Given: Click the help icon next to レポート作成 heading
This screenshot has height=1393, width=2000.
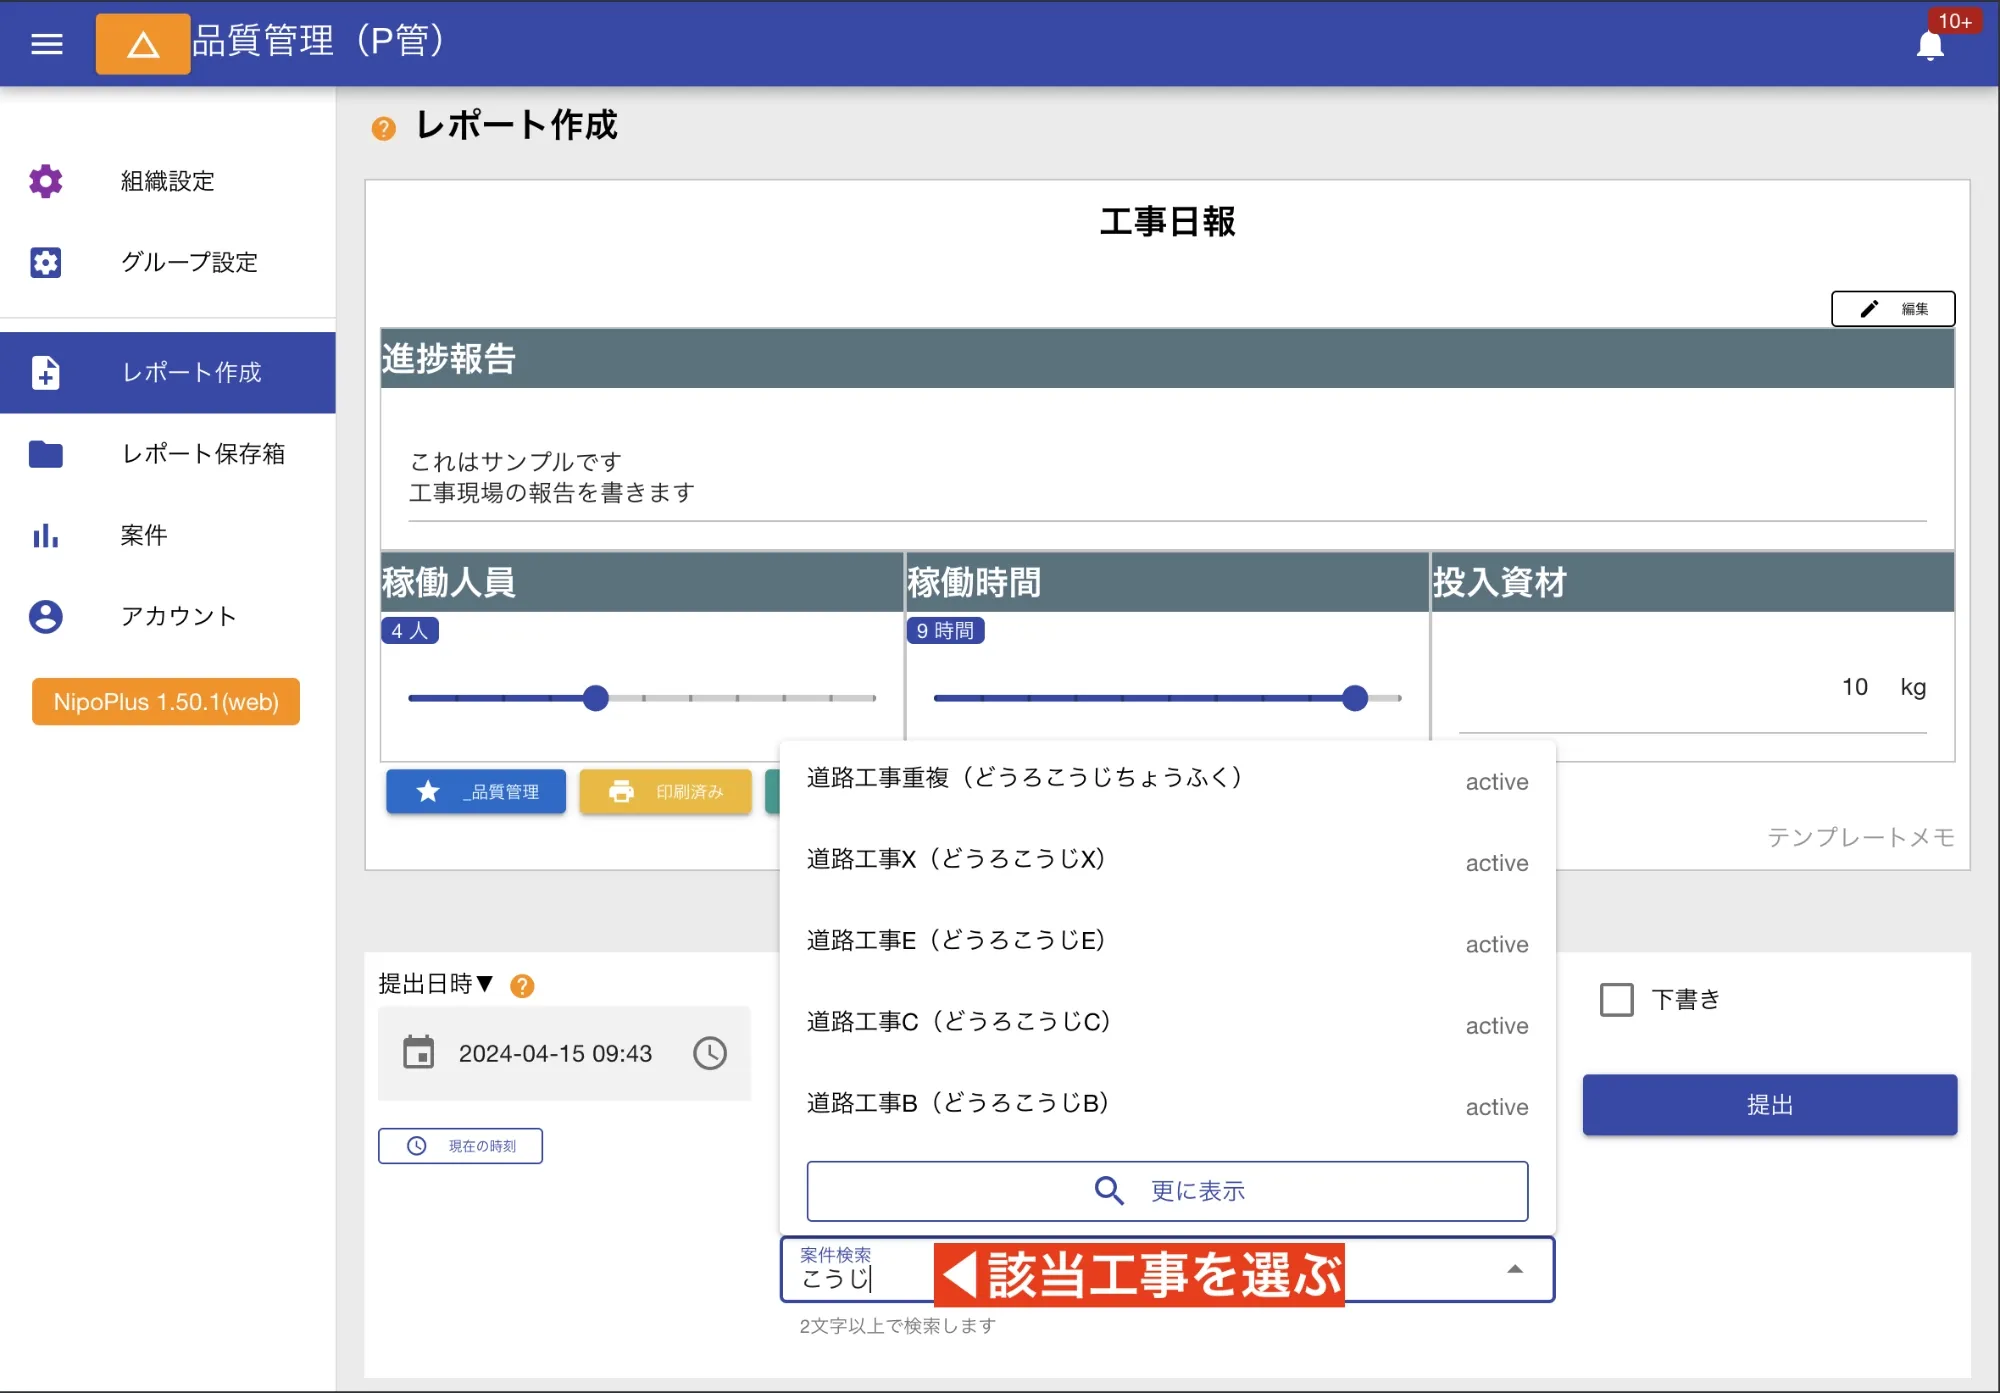Looking at the screenshot, I should (x=384, y=127).
